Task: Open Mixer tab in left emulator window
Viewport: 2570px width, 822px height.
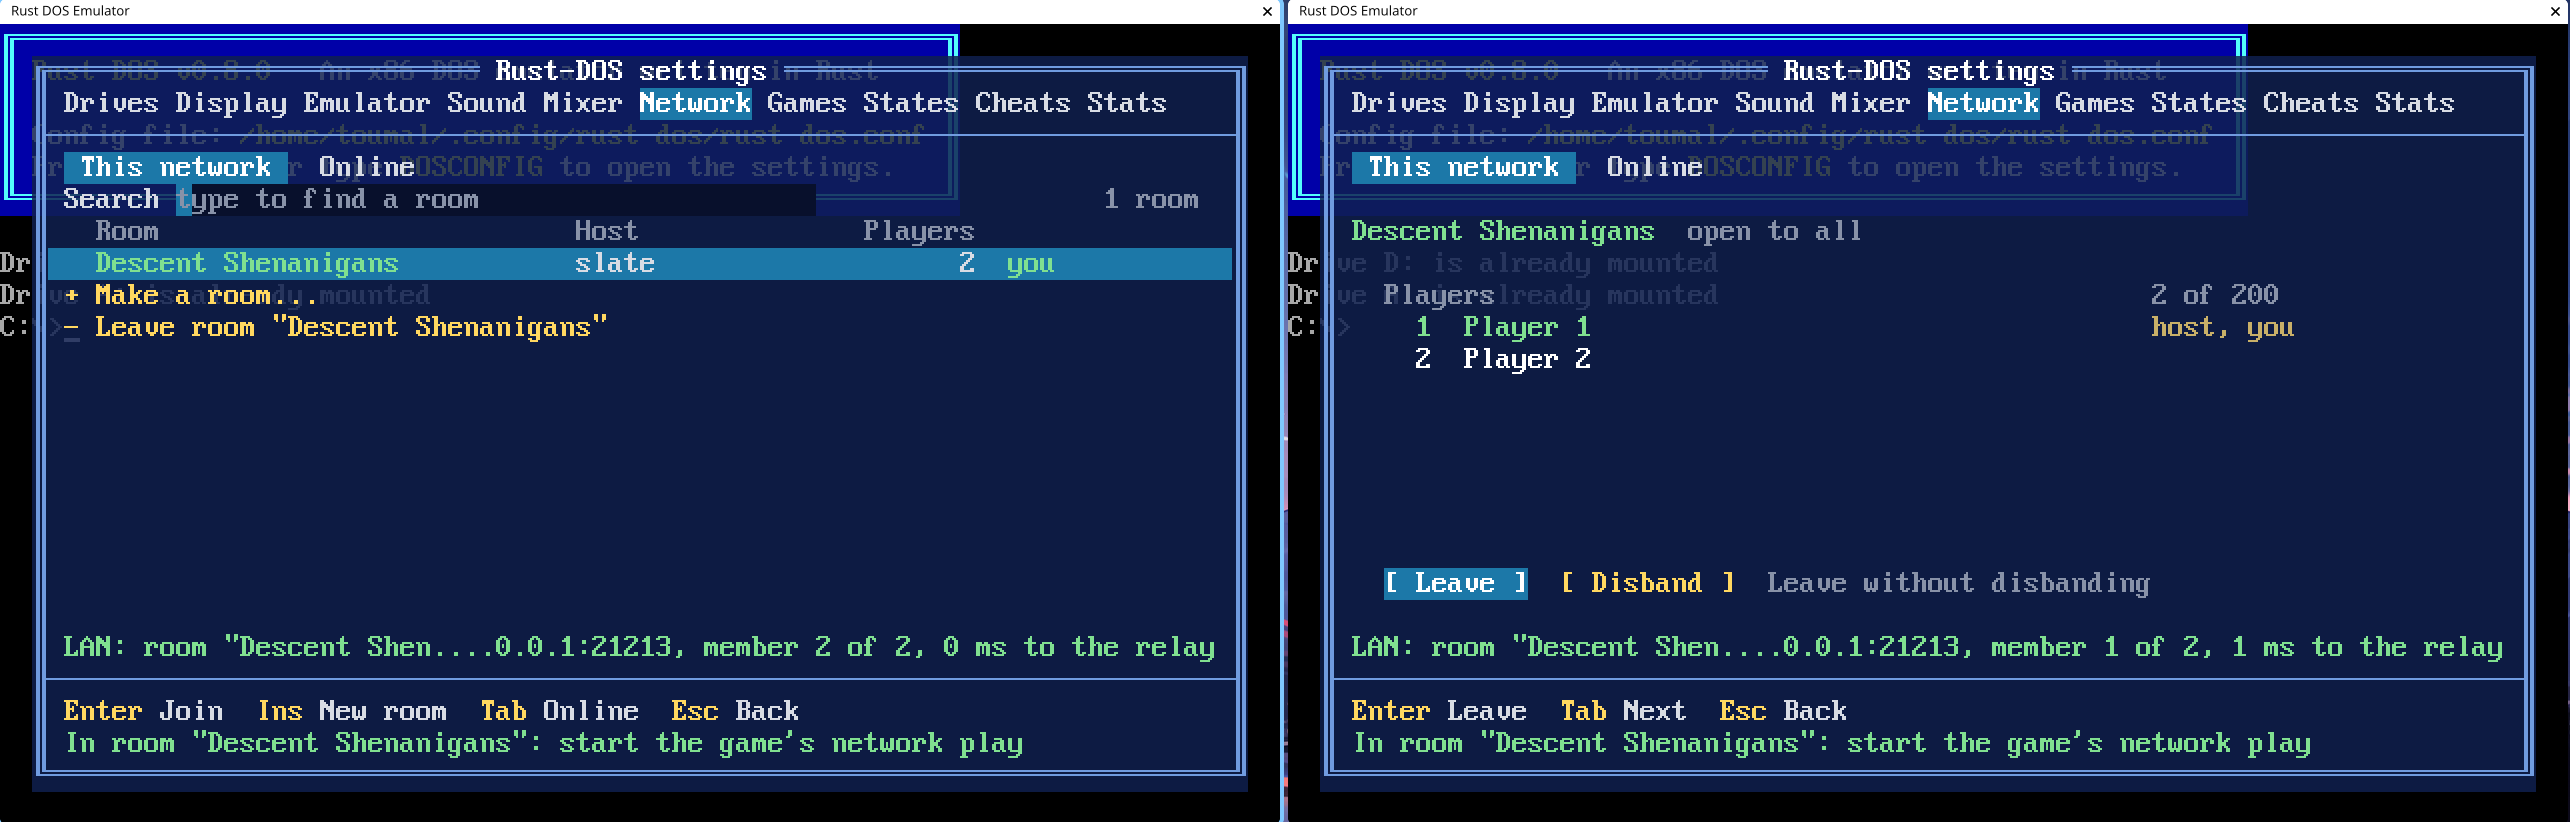Action: coord(583,103)
